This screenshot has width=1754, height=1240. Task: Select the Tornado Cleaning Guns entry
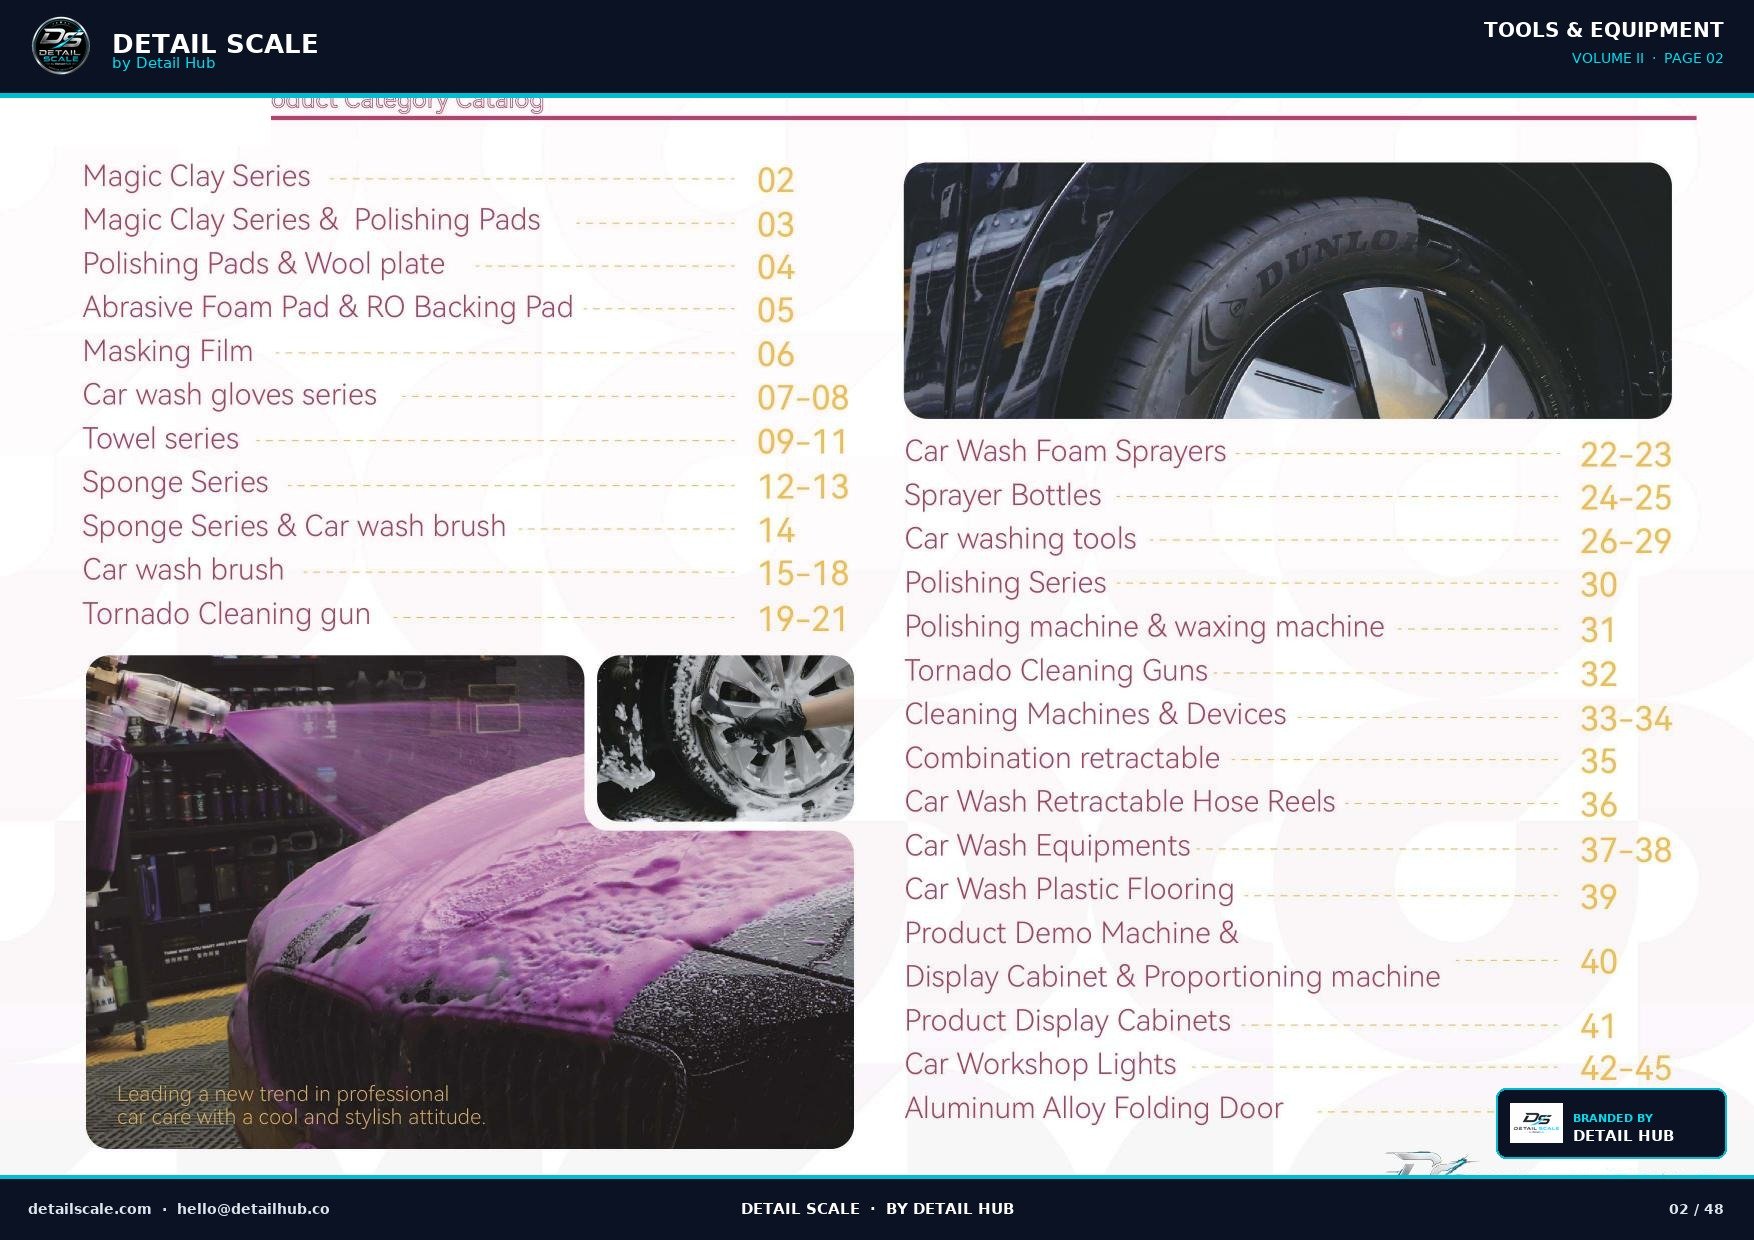click(x=1056, y=671)
